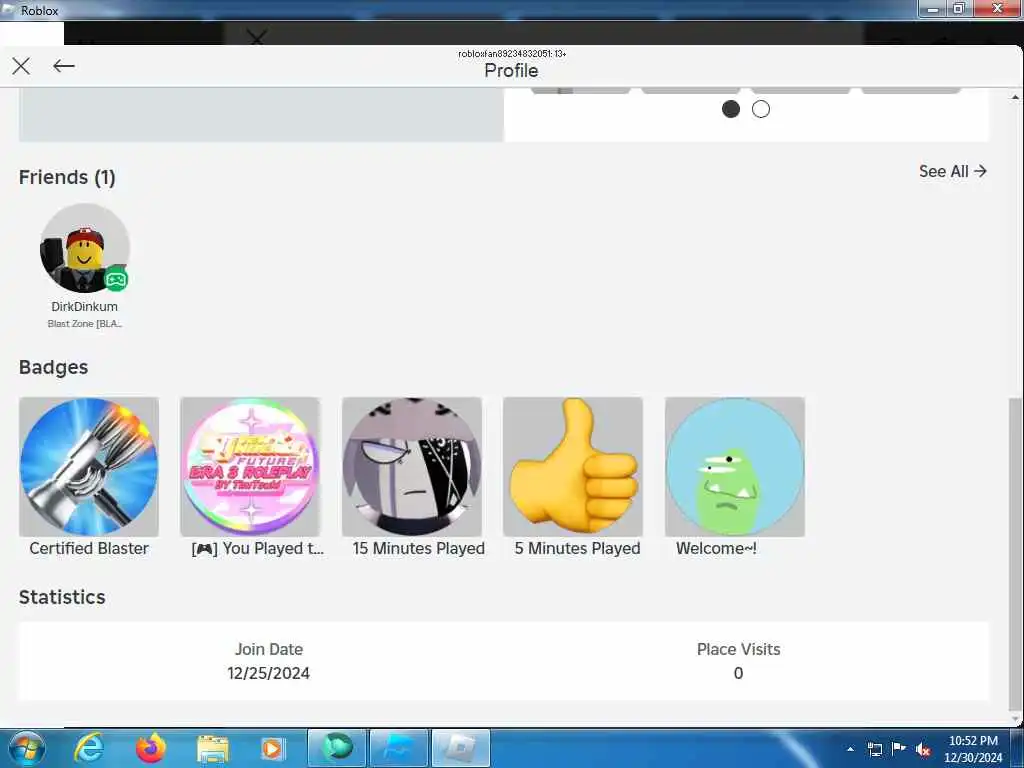
Task: Open DirkDinkum's friend avatar
Action: 85,248
